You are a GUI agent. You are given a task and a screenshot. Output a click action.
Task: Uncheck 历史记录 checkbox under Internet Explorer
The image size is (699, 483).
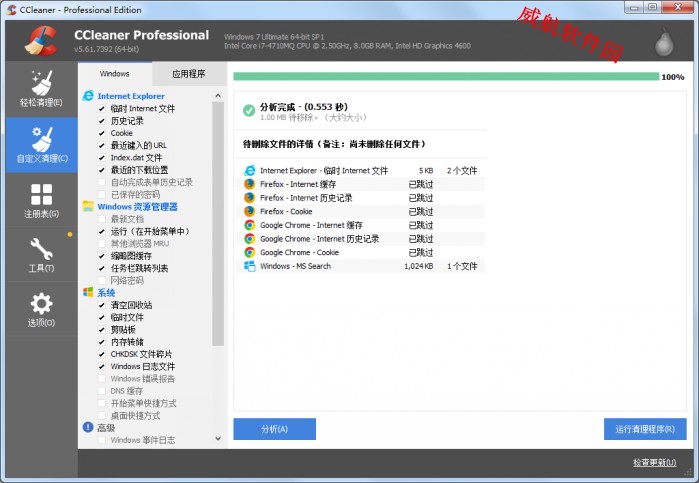pyautogui.click(x=102, y=121)
